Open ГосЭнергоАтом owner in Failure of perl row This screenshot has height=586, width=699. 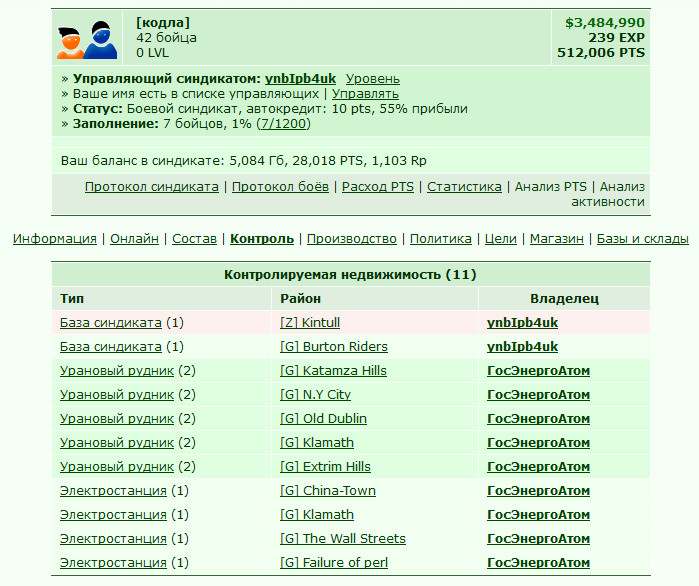point(539,563)
